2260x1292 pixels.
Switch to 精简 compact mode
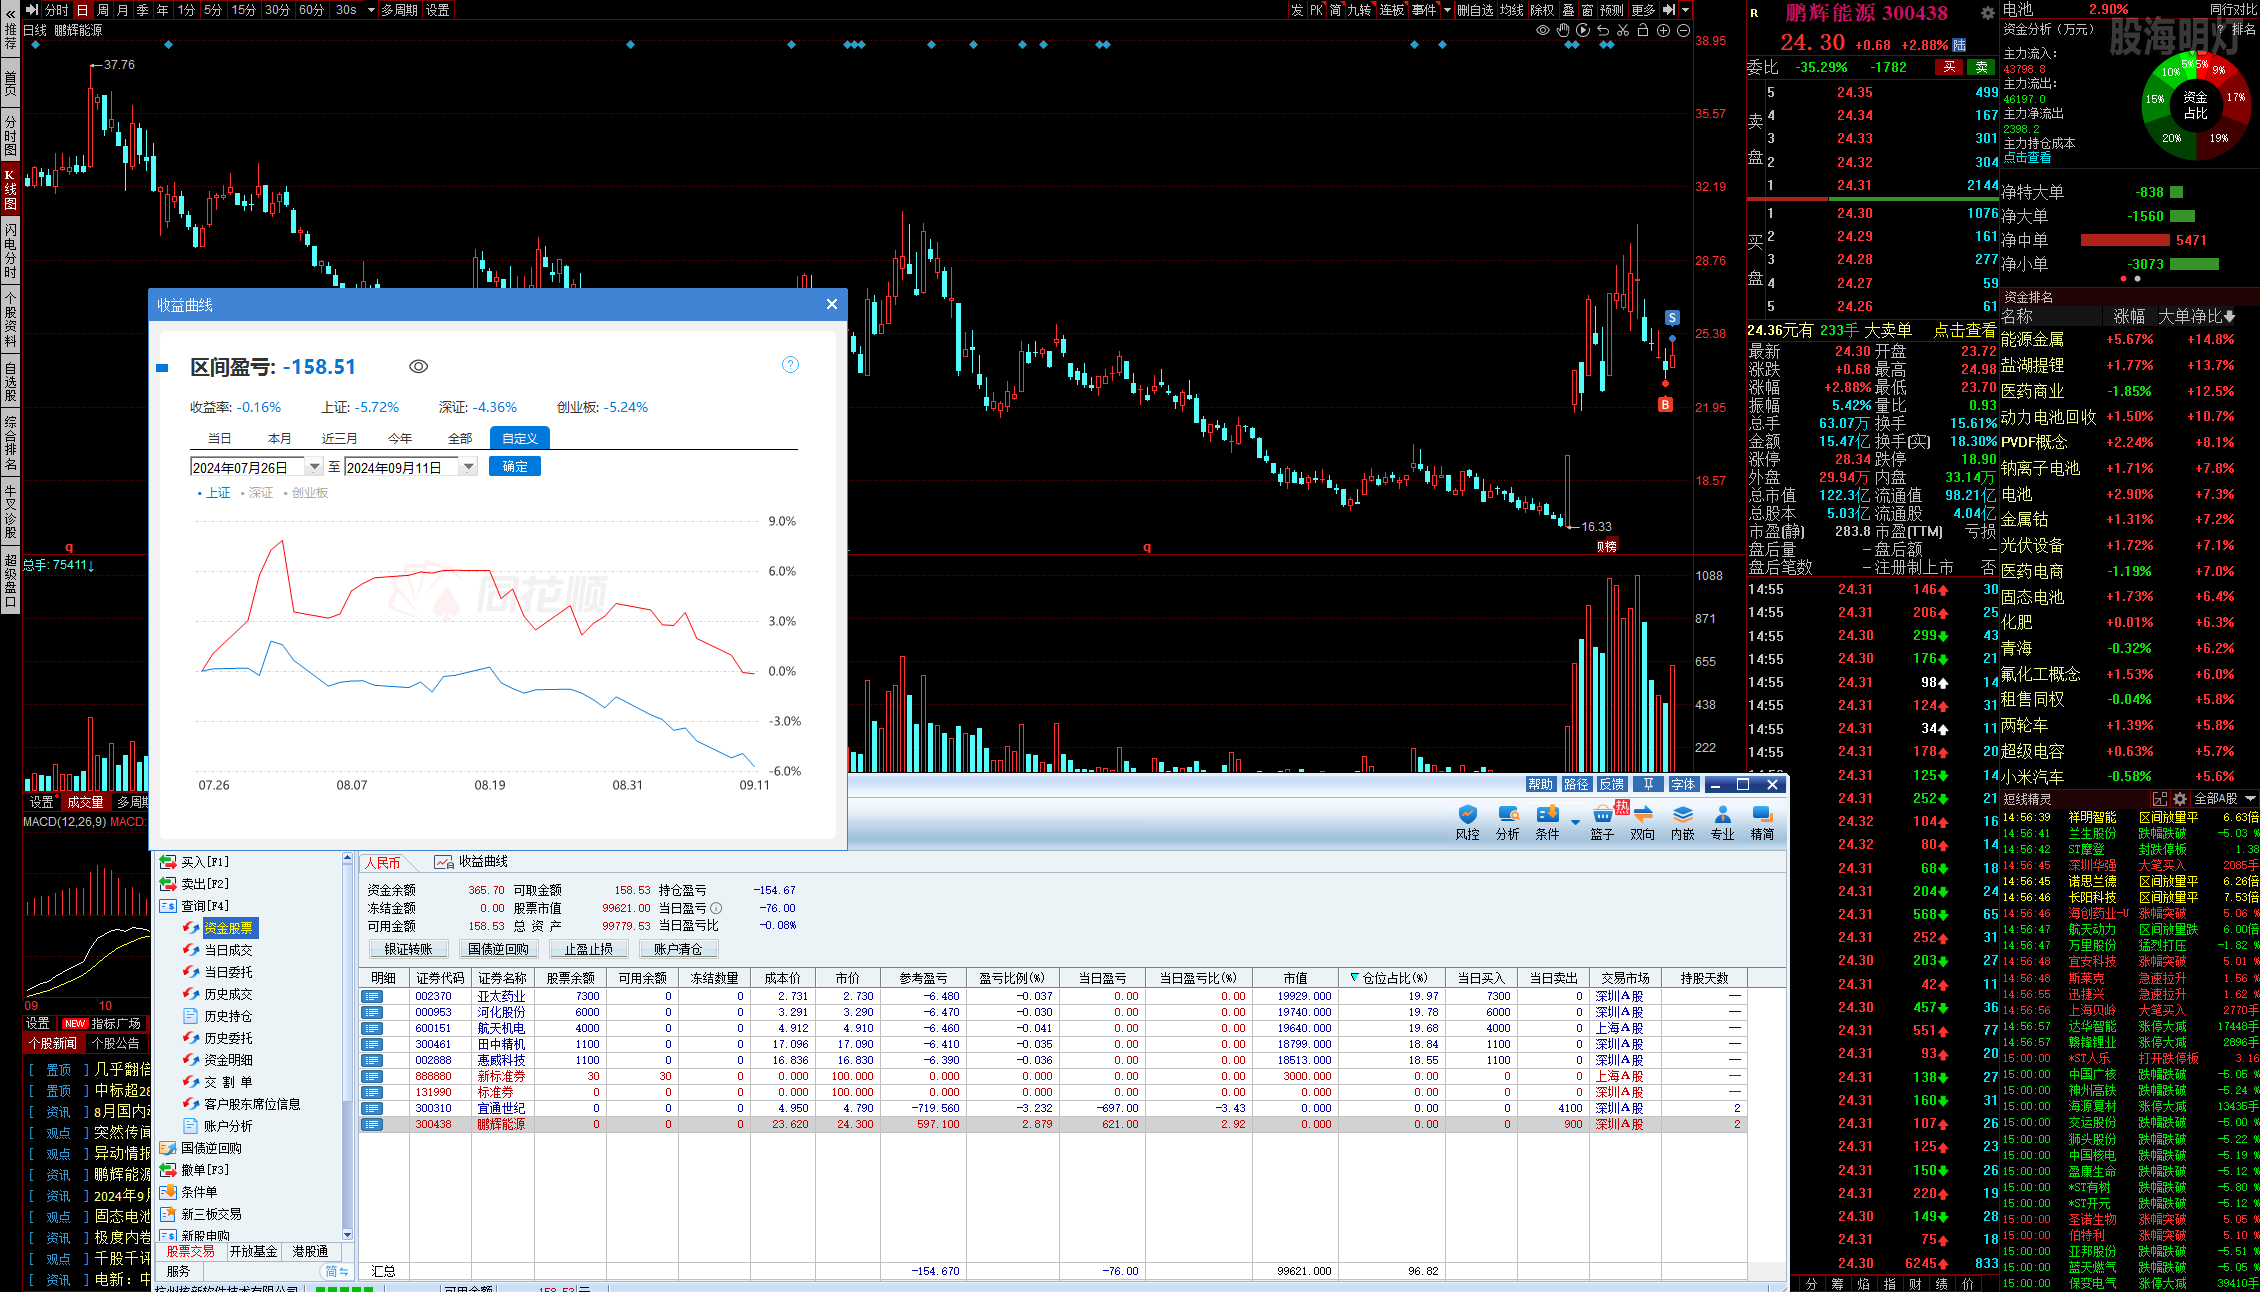1762,822
